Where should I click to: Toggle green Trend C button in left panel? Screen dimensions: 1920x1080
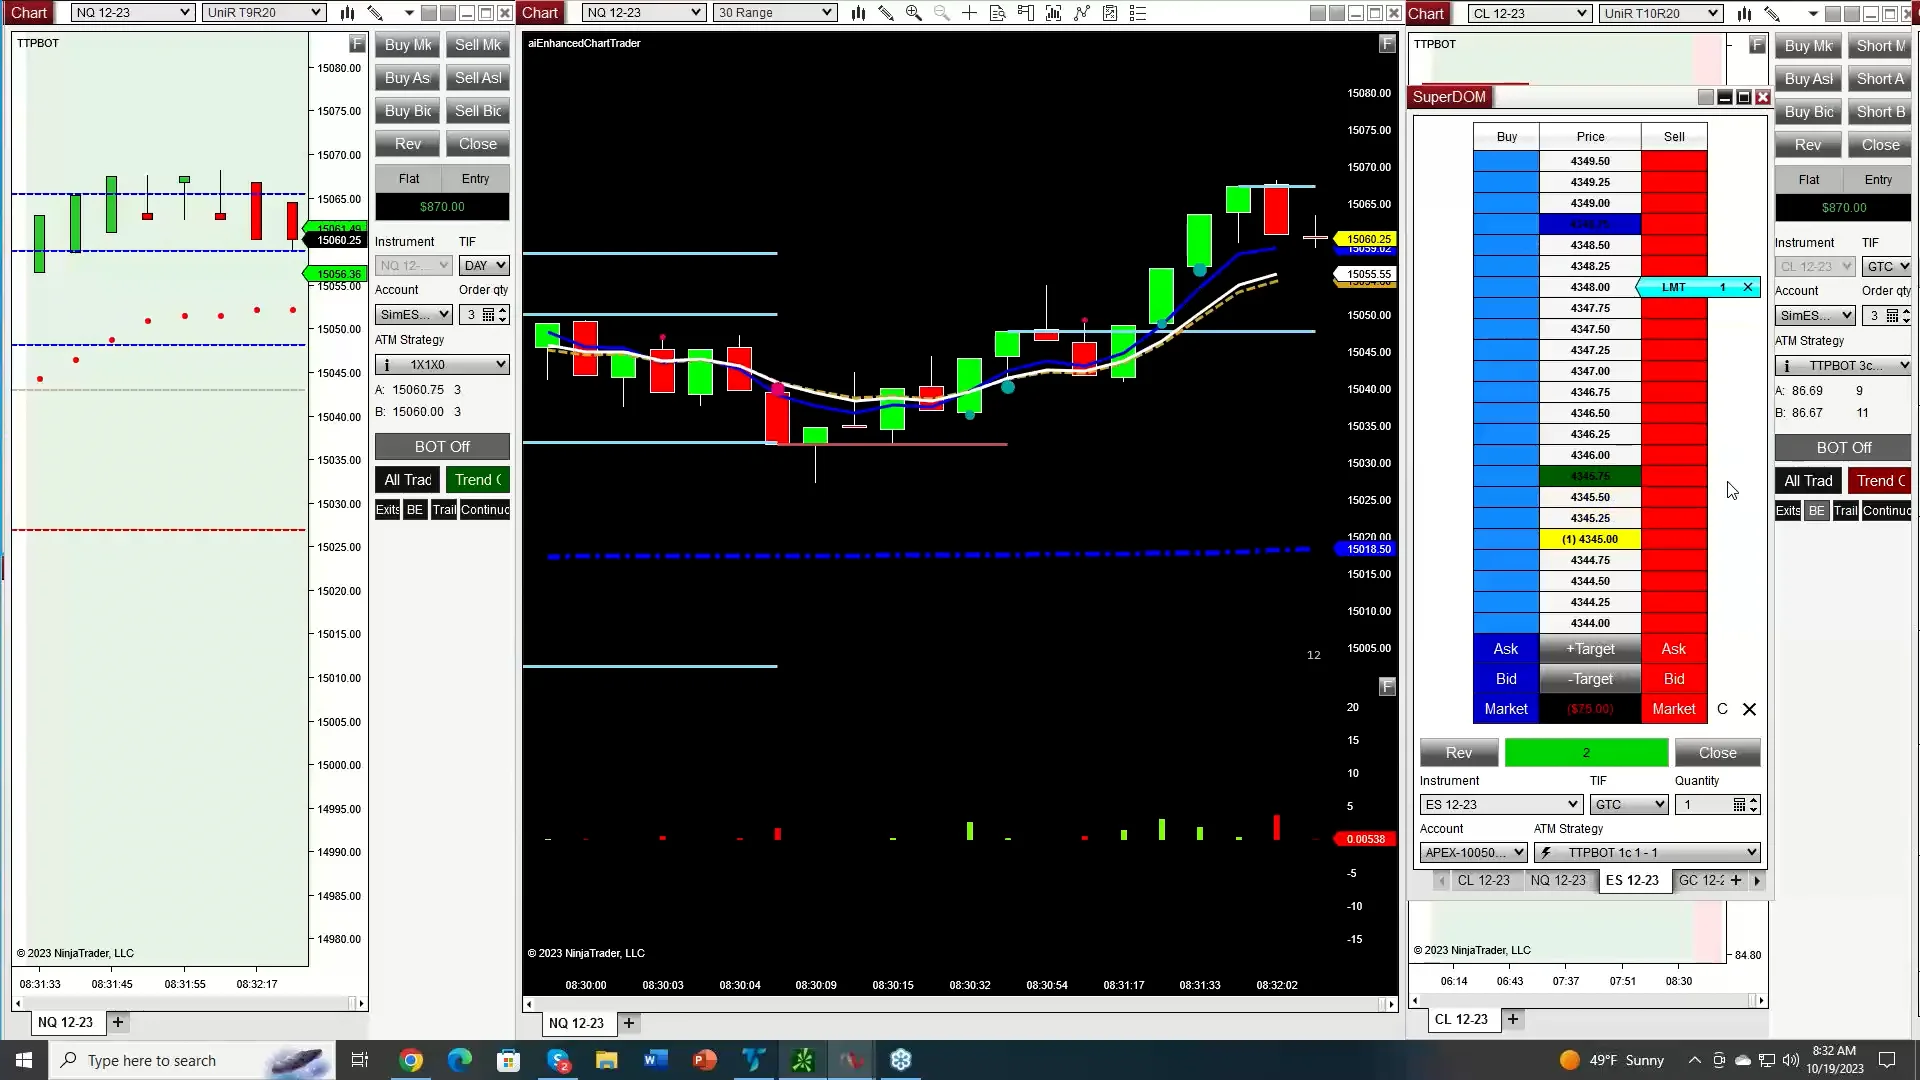(x=478, y=480)
